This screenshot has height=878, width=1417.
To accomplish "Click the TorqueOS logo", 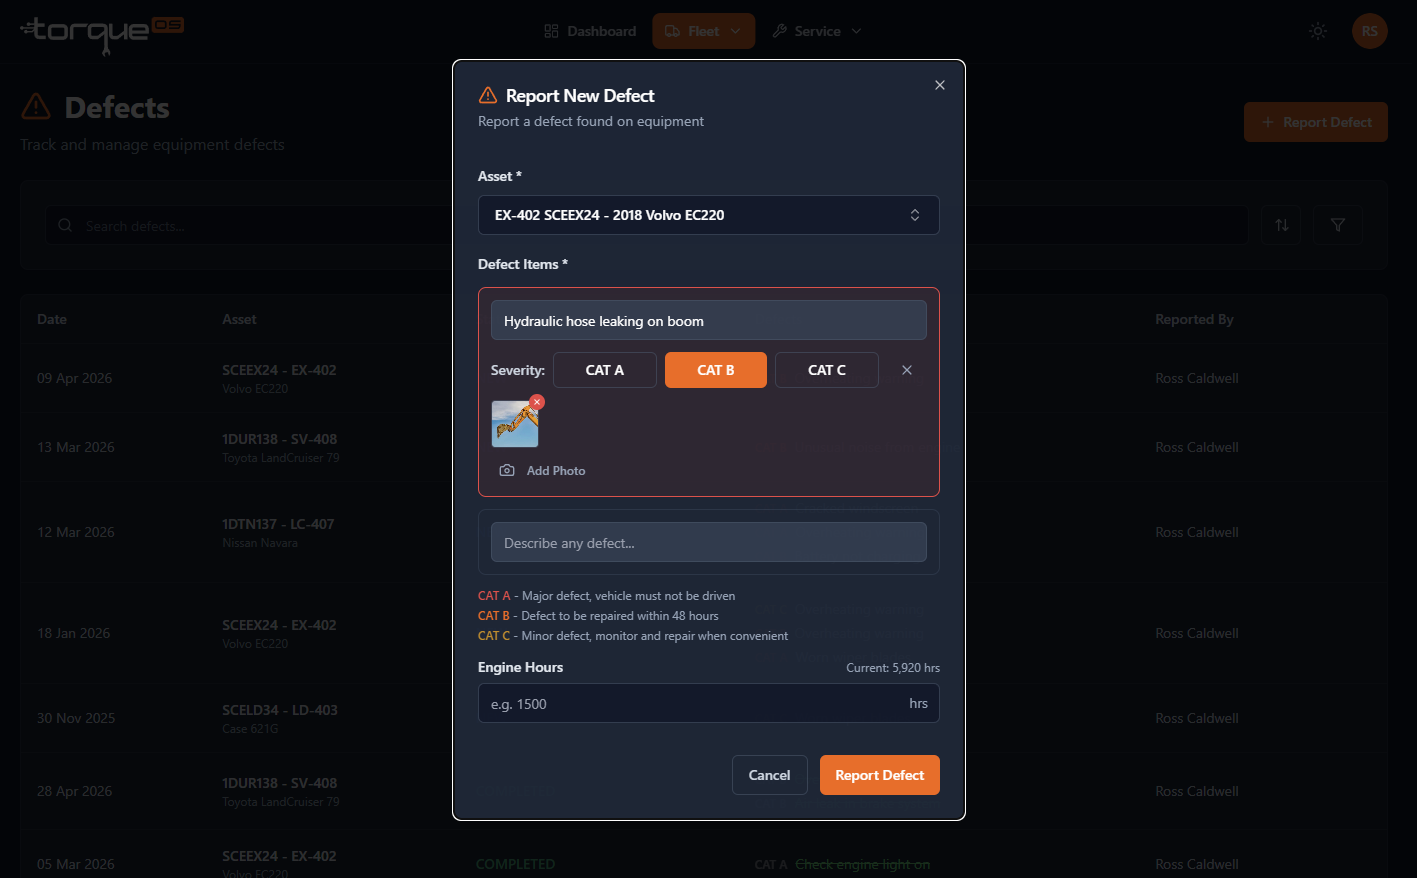I will coord(102,33).
